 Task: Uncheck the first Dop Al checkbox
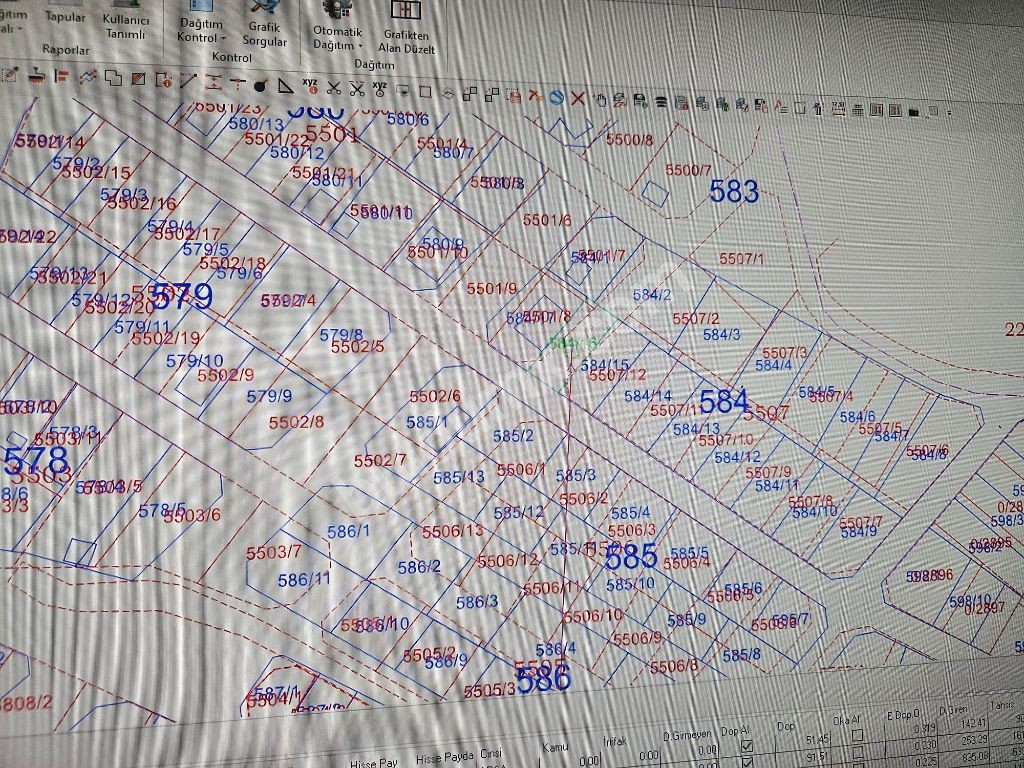747,746
